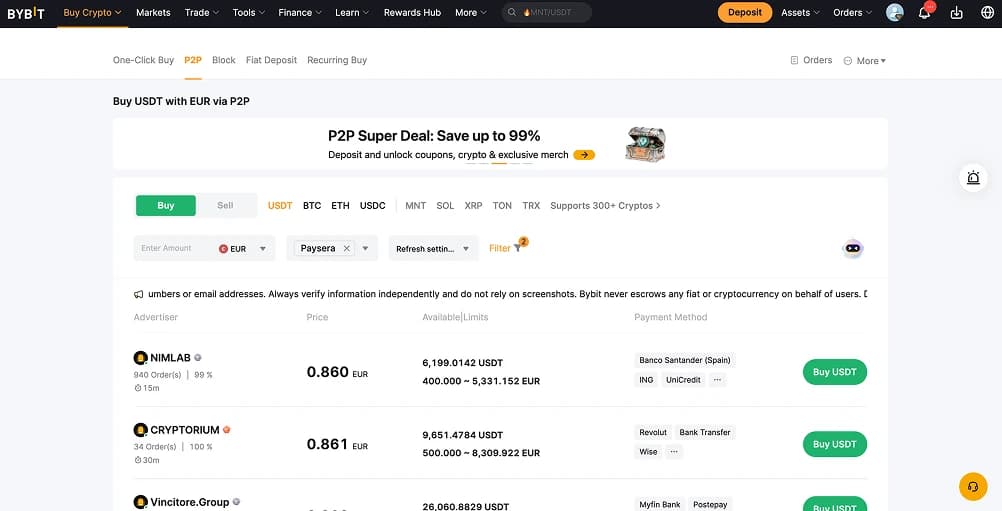
Task: Open notifications bell icon
Action: 924,13
